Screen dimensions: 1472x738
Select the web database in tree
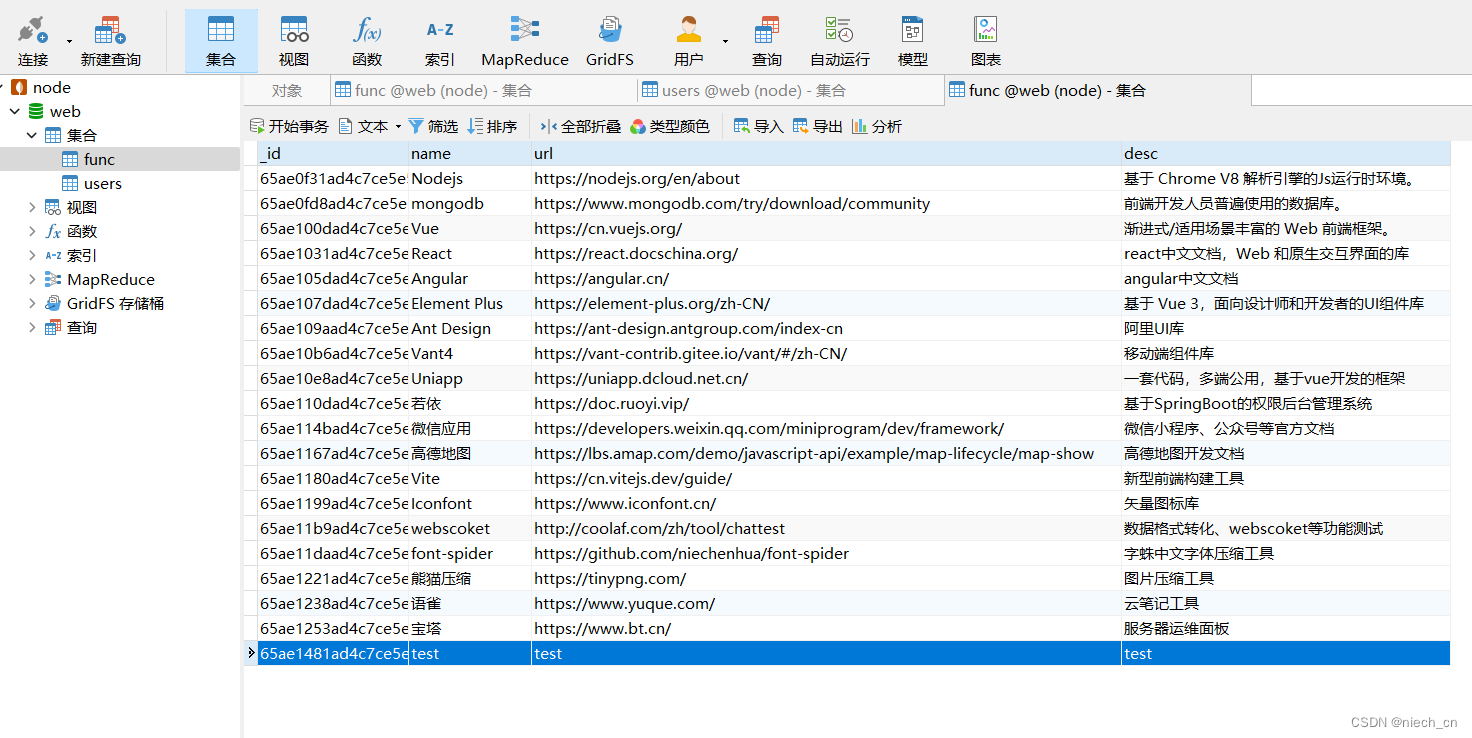pyautogui.click(x=65, y=111)
